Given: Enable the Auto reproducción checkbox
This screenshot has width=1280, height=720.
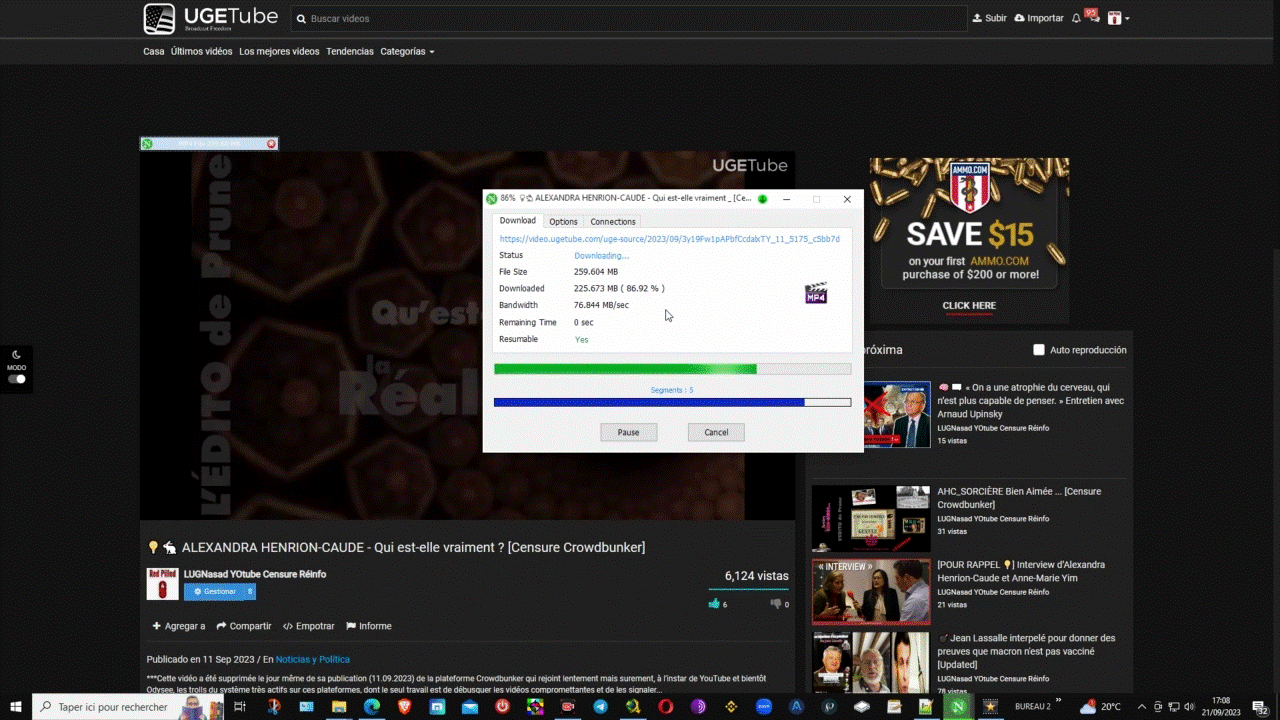Looking at the screenshot, I should [x=1039, y=350].
